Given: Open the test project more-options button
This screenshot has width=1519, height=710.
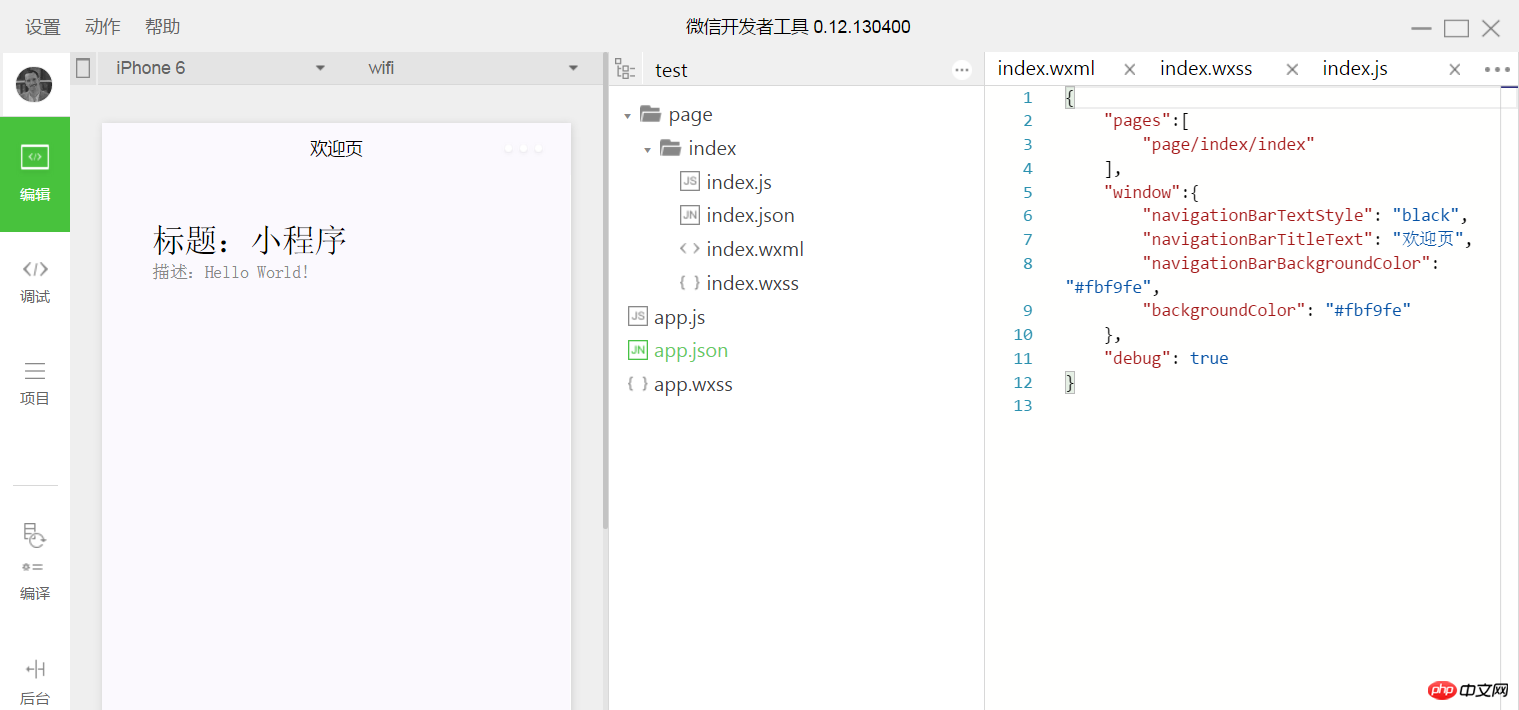Looking at the screenshot, I should (x=962, y=70).
